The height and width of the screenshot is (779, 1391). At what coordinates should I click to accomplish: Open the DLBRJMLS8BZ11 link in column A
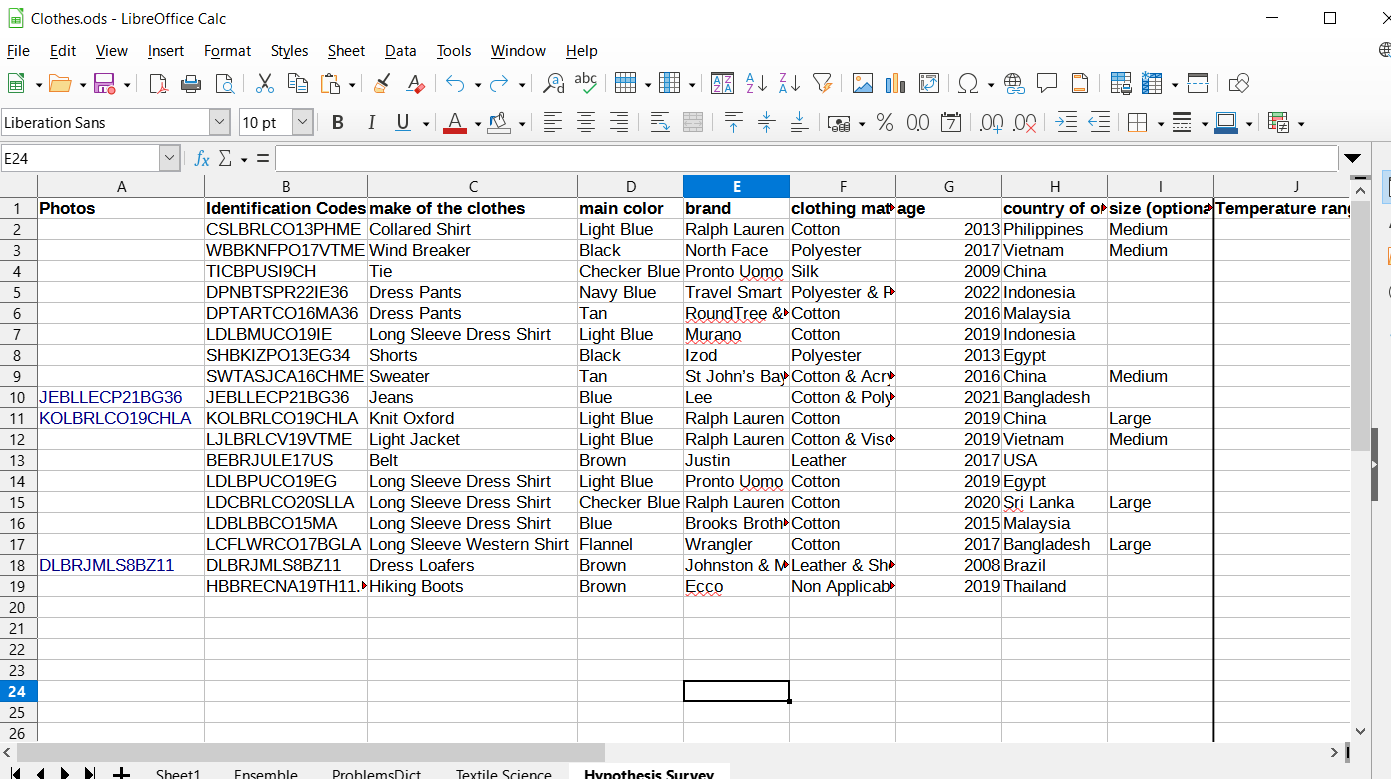coord(107,565)
